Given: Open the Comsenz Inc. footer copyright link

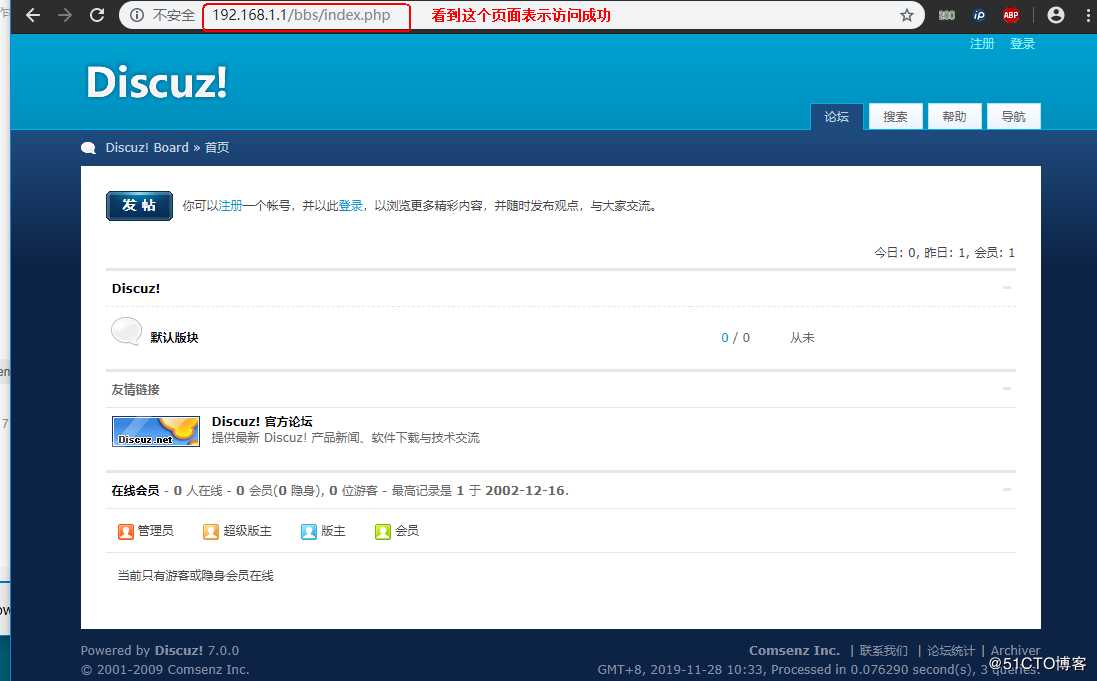Looking at the screenshot, I should pos(208,670).
